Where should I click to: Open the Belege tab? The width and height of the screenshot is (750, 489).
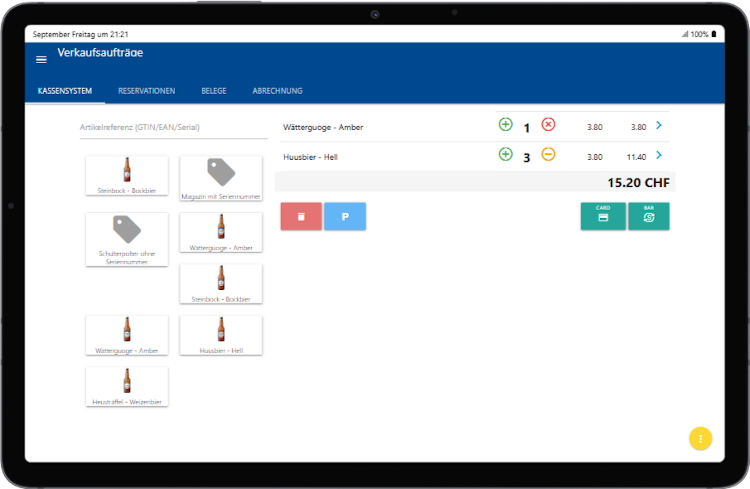(213, 91)
